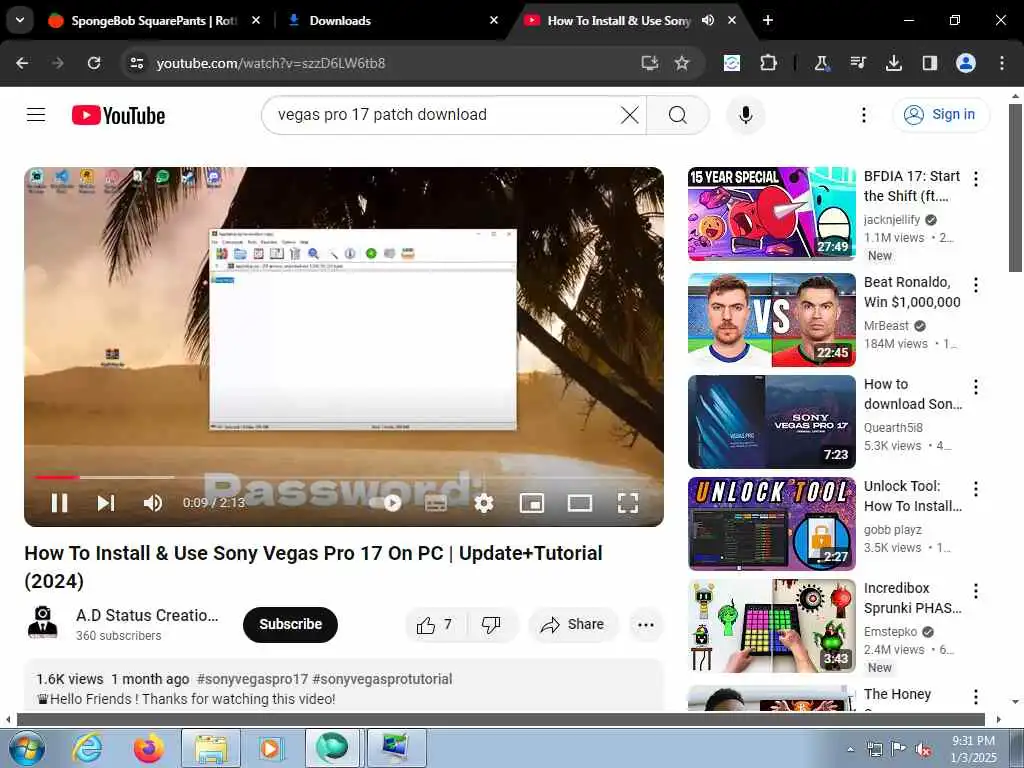Enter full screen mode
This screenshot has height=768, width=1024.
tap(628, 503)
